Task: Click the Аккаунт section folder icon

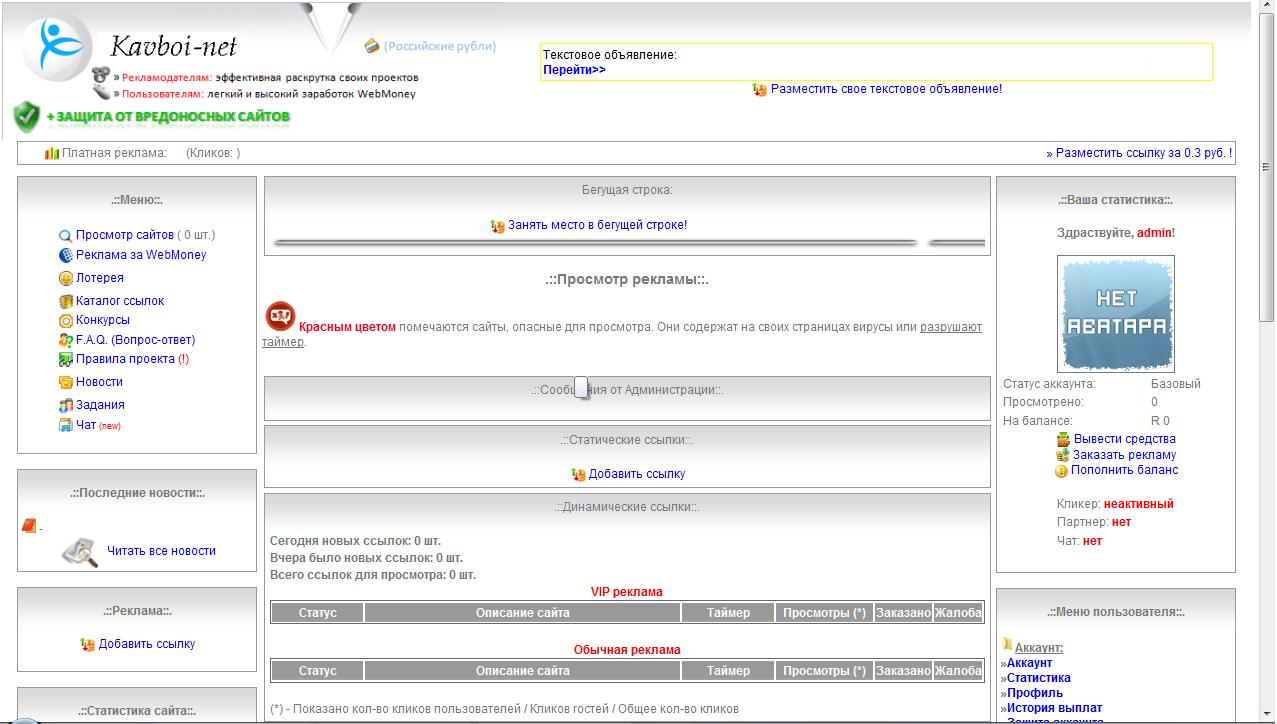Action: point(1008,645)
